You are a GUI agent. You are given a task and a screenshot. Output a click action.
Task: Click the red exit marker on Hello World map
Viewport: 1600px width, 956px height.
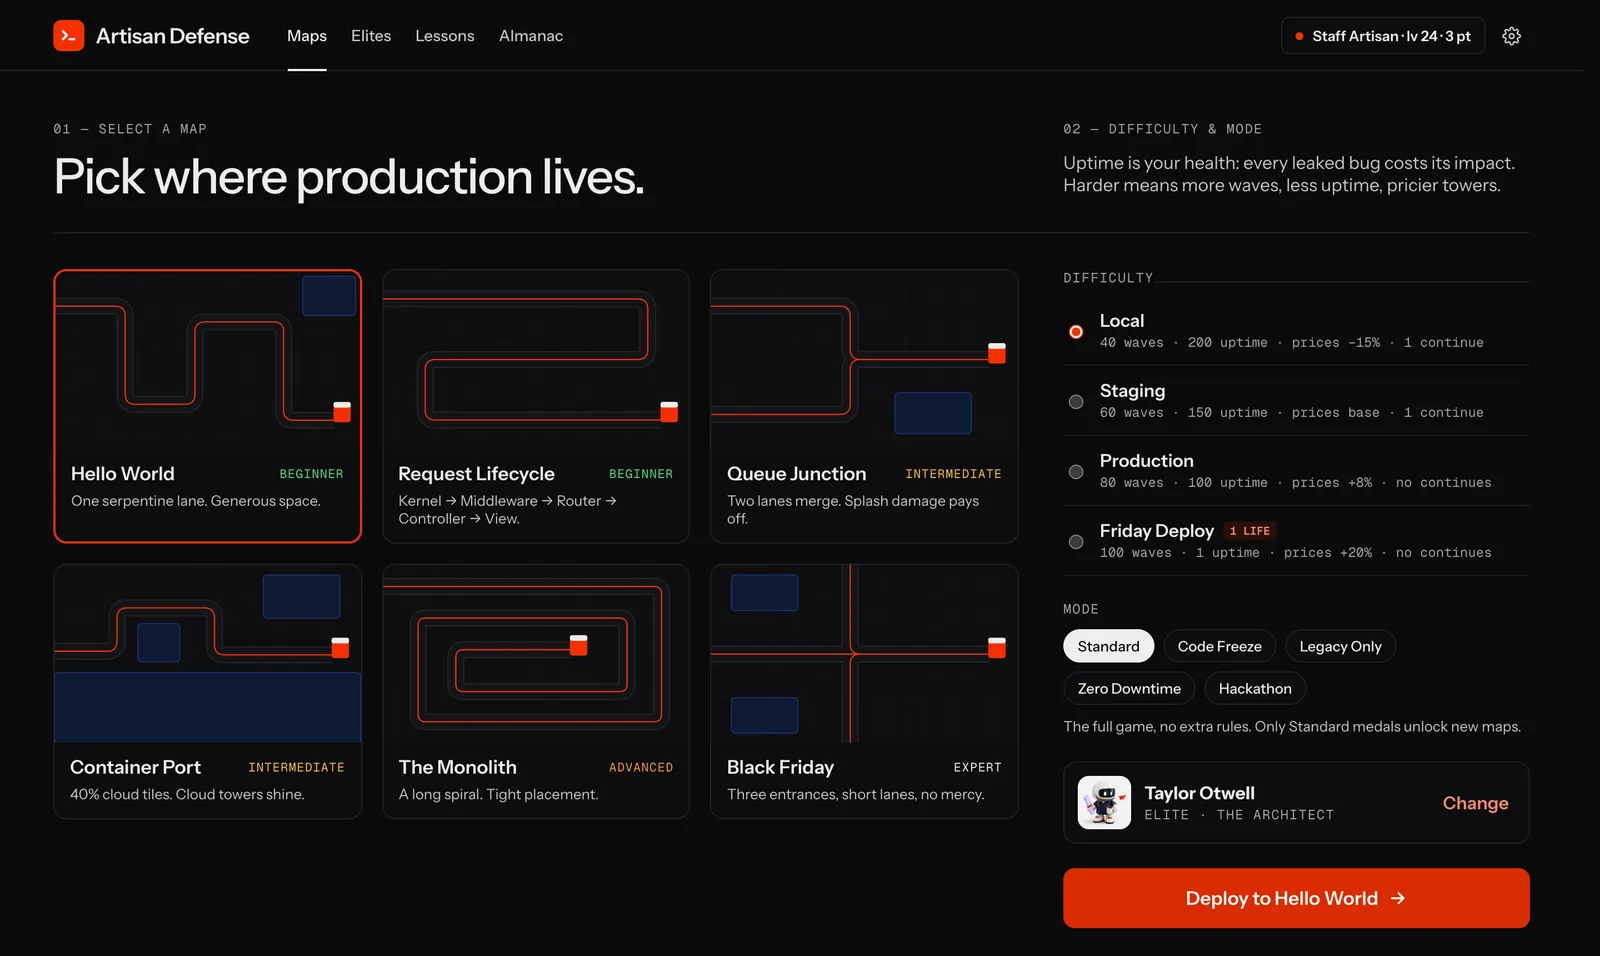point(342,411)
